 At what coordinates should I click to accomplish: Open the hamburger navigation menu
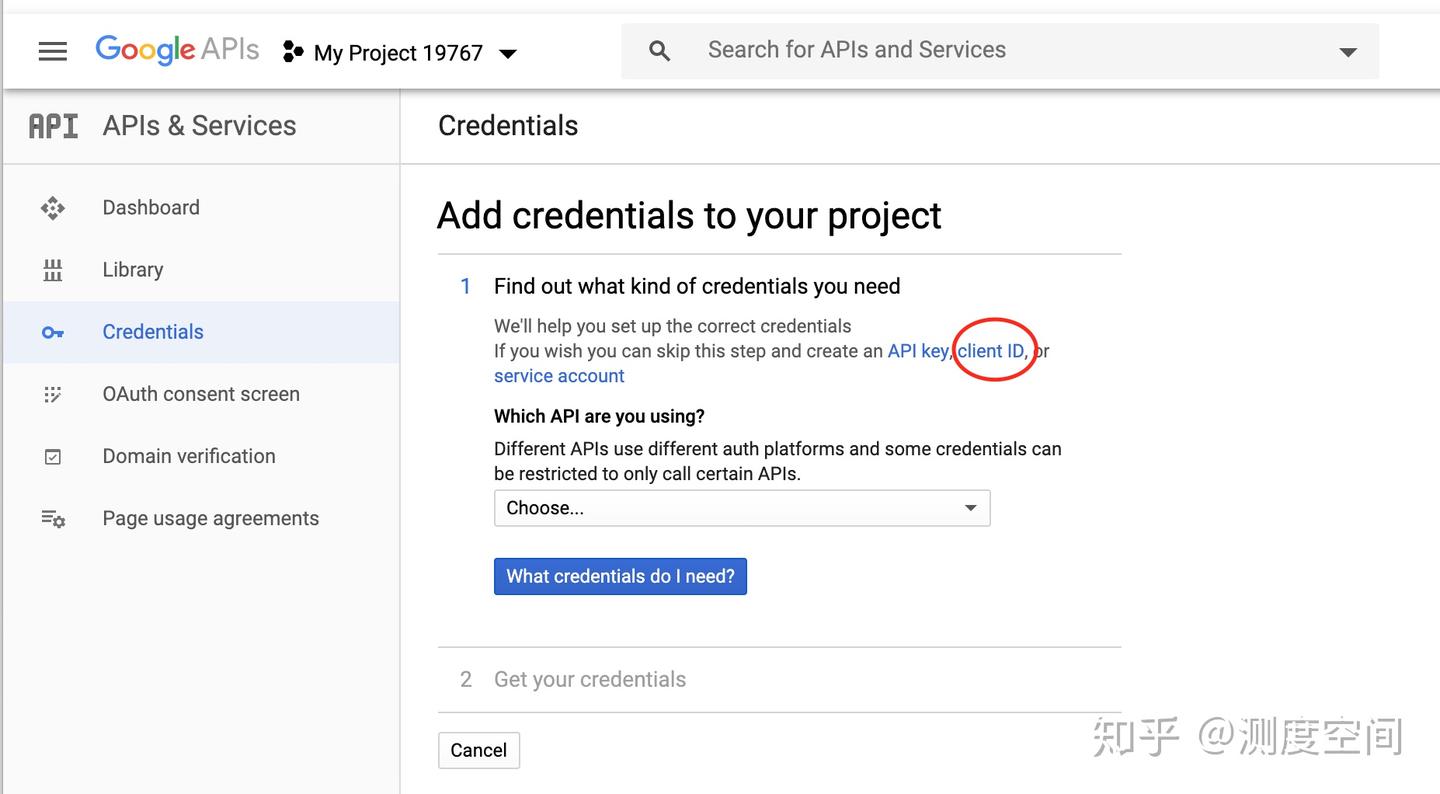tap(52, 52)
